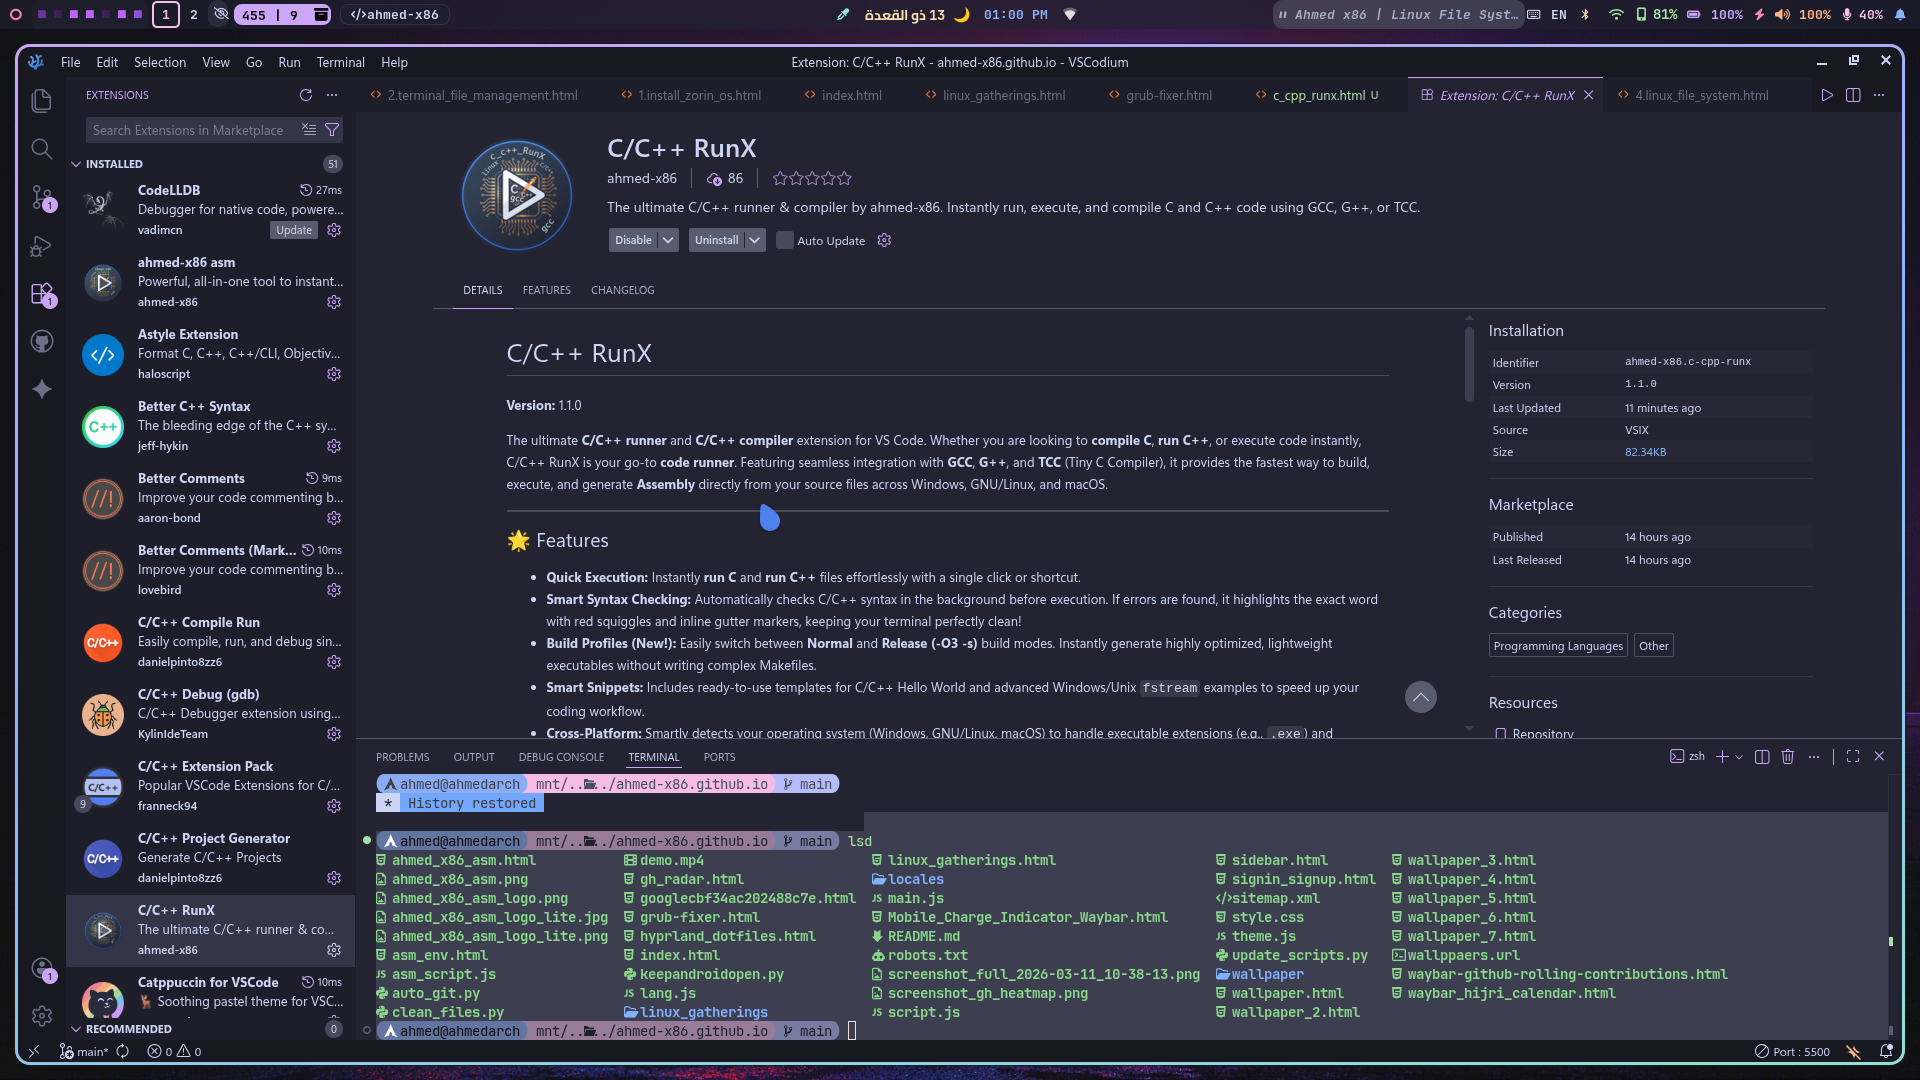The width and height of the screenshot is (1920, 1080).
Task: Click the scroll-to-top round arrow button
Action: (x=1420, y=697)
